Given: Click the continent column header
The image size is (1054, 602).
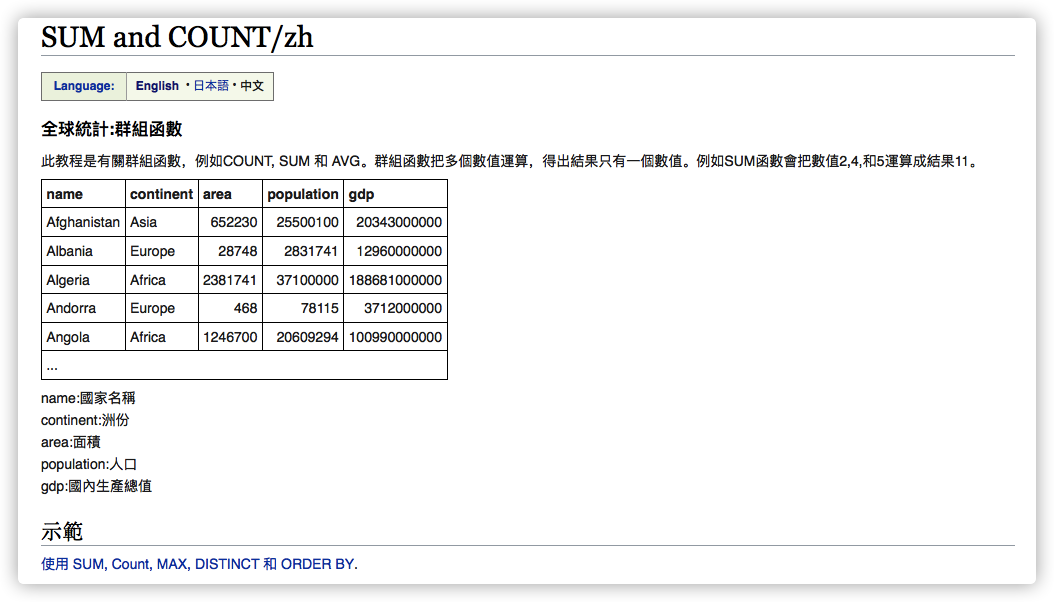Looking at the screenshot, I should 161,193.
